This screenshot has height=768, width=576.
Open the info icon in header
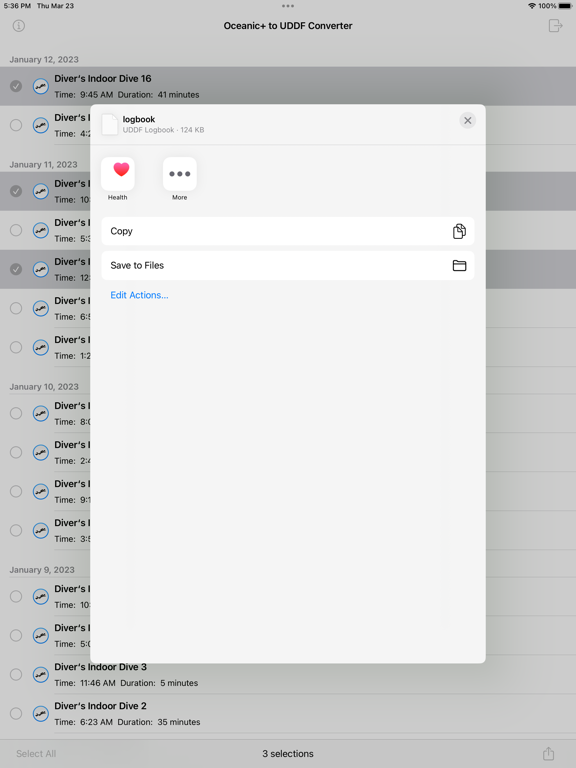tap(19, 25)
